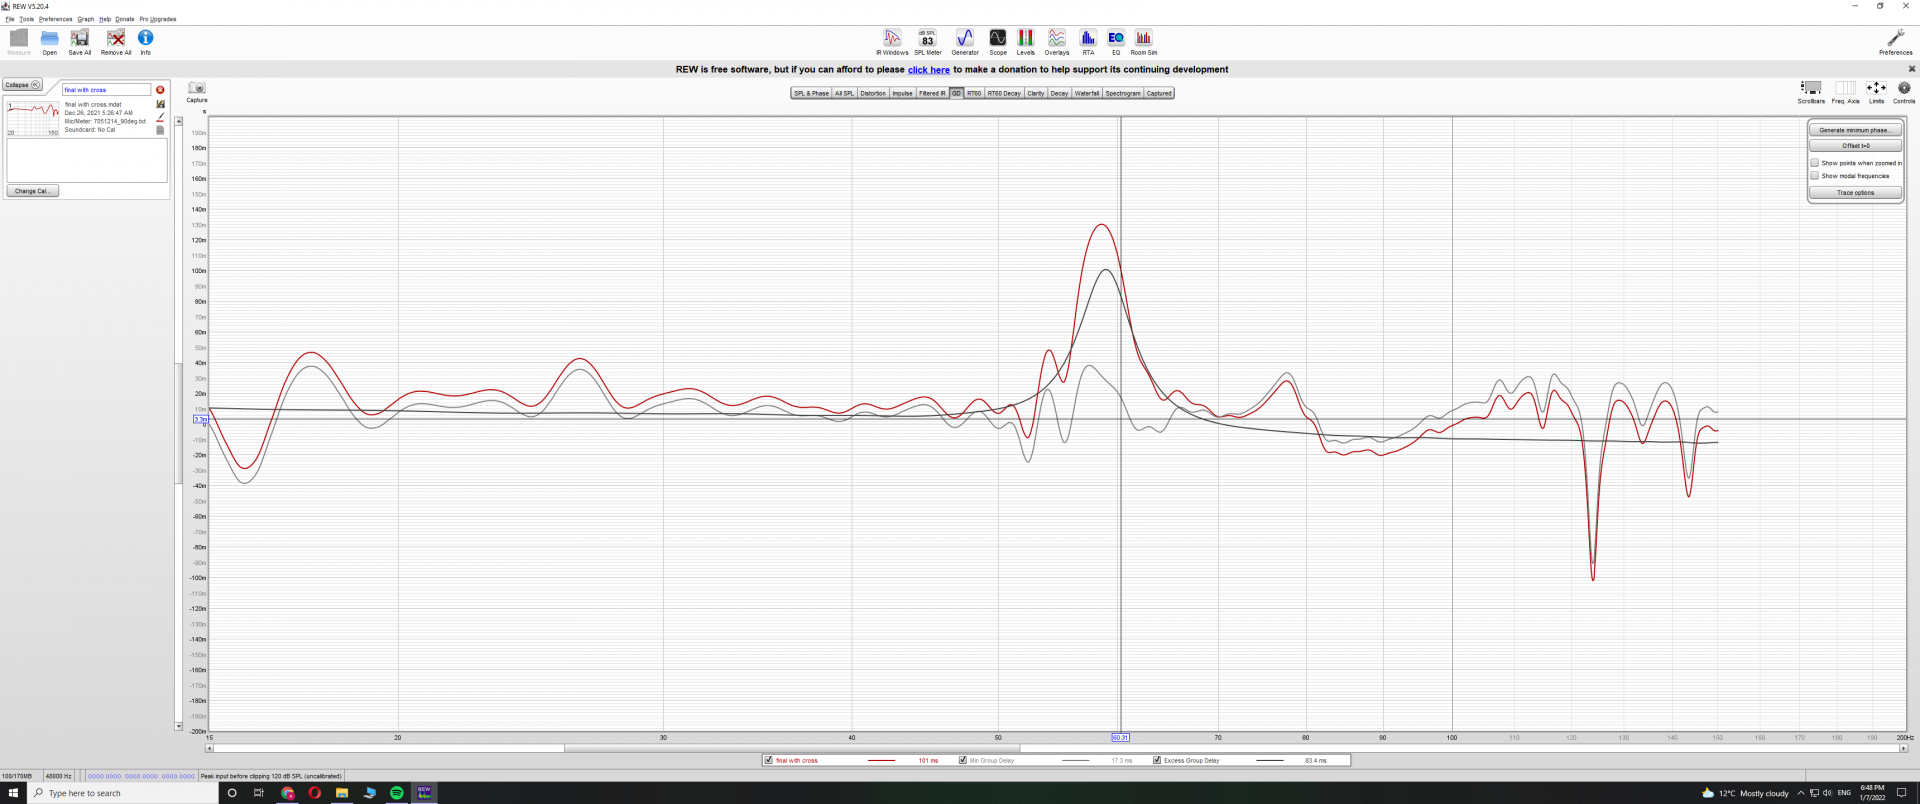The height and width of the screenshot is (804, 1920).
Task: Open the SPL Meter
Action: 927,39
